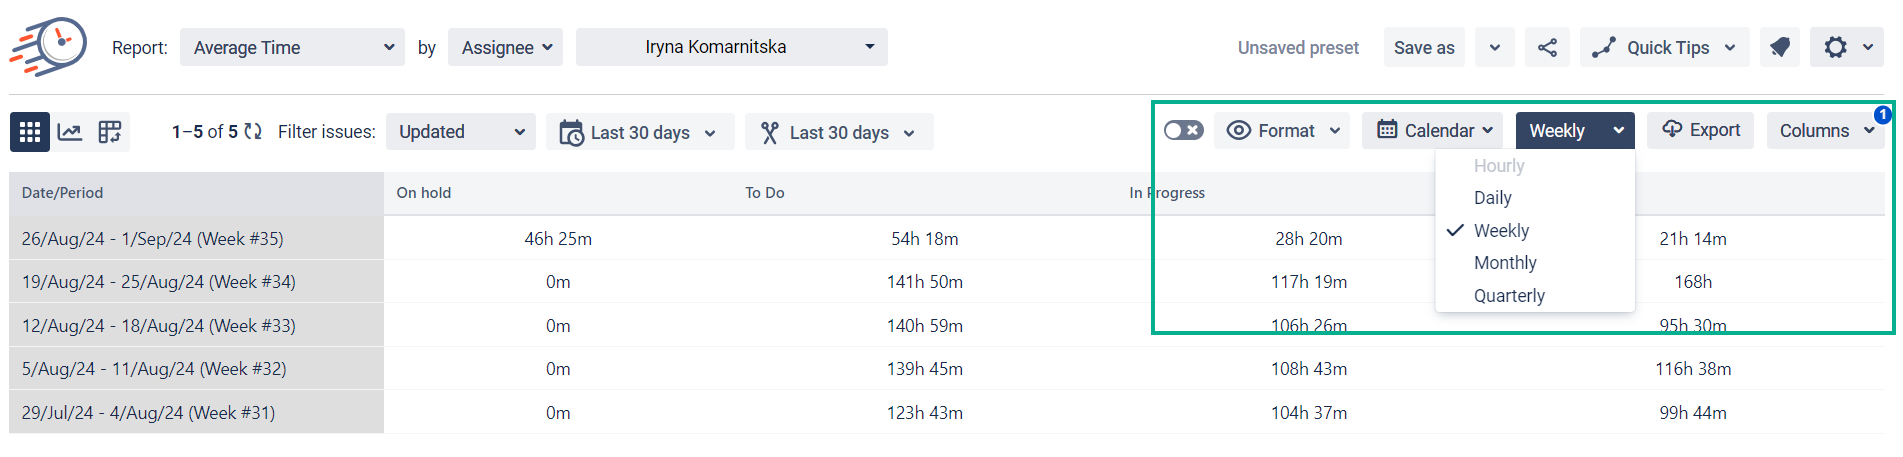
Task: Toggle the switch left of Format
Action: [1184, 131]
